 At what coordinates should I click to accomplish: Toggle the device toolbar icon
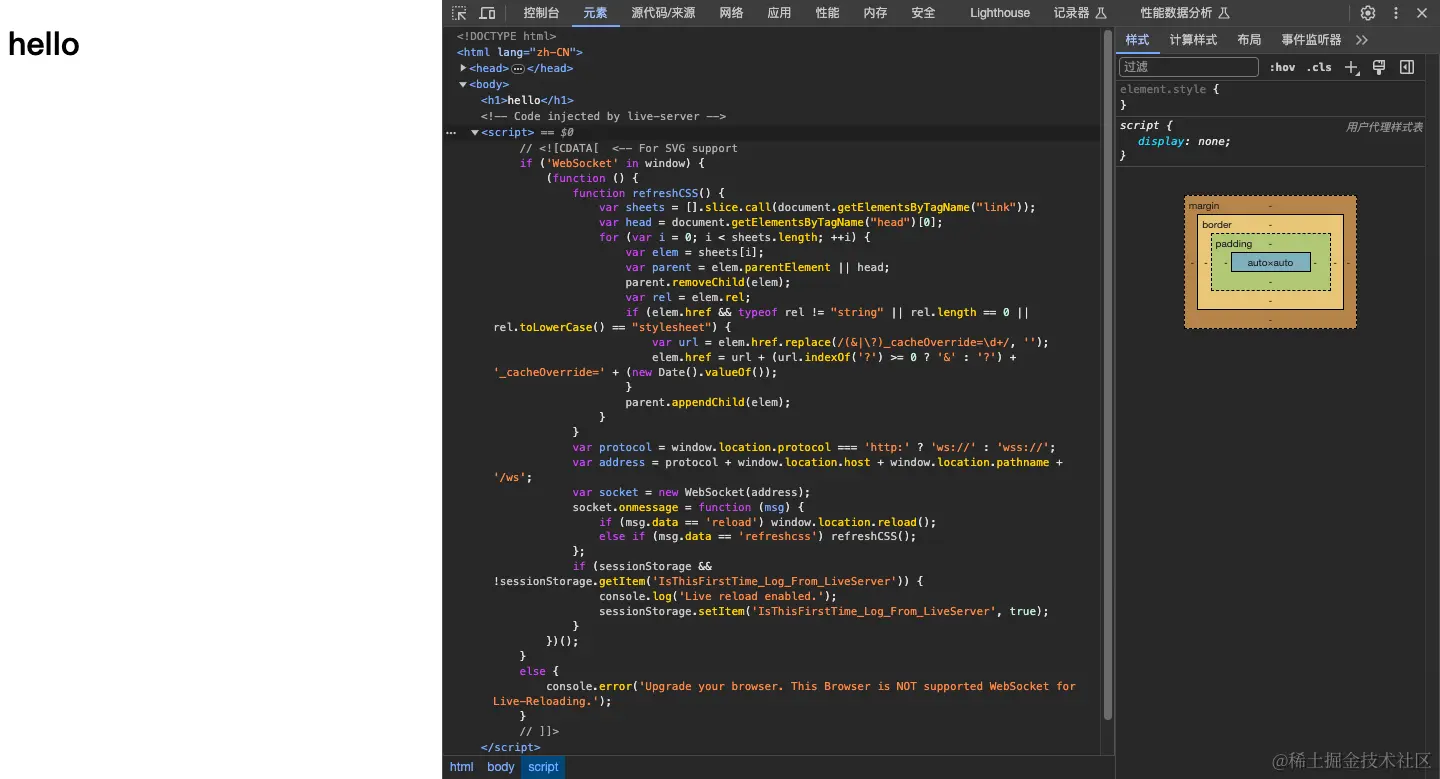[487, 13]
